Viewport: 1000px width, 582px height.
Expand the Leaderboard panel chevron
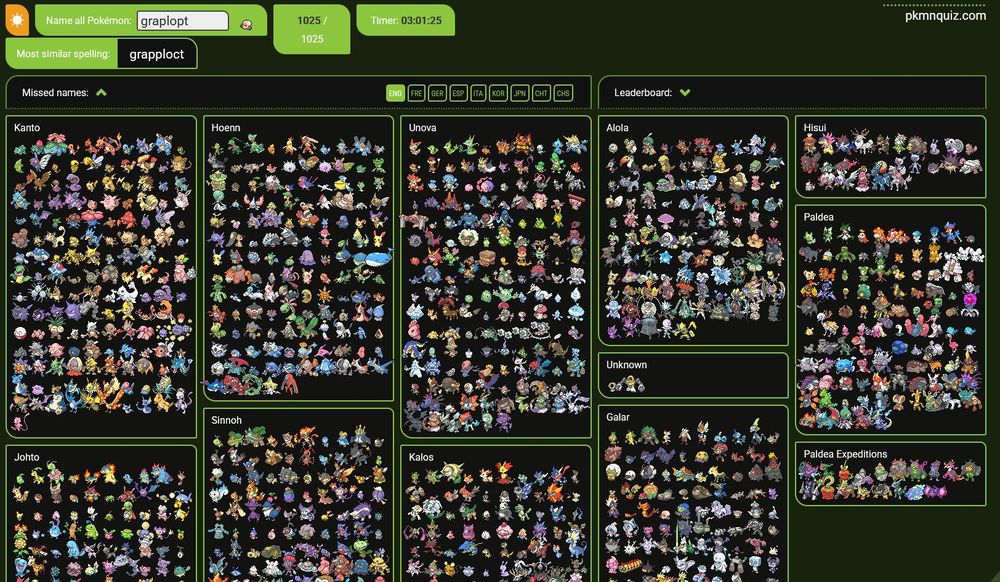coord(685,92)
